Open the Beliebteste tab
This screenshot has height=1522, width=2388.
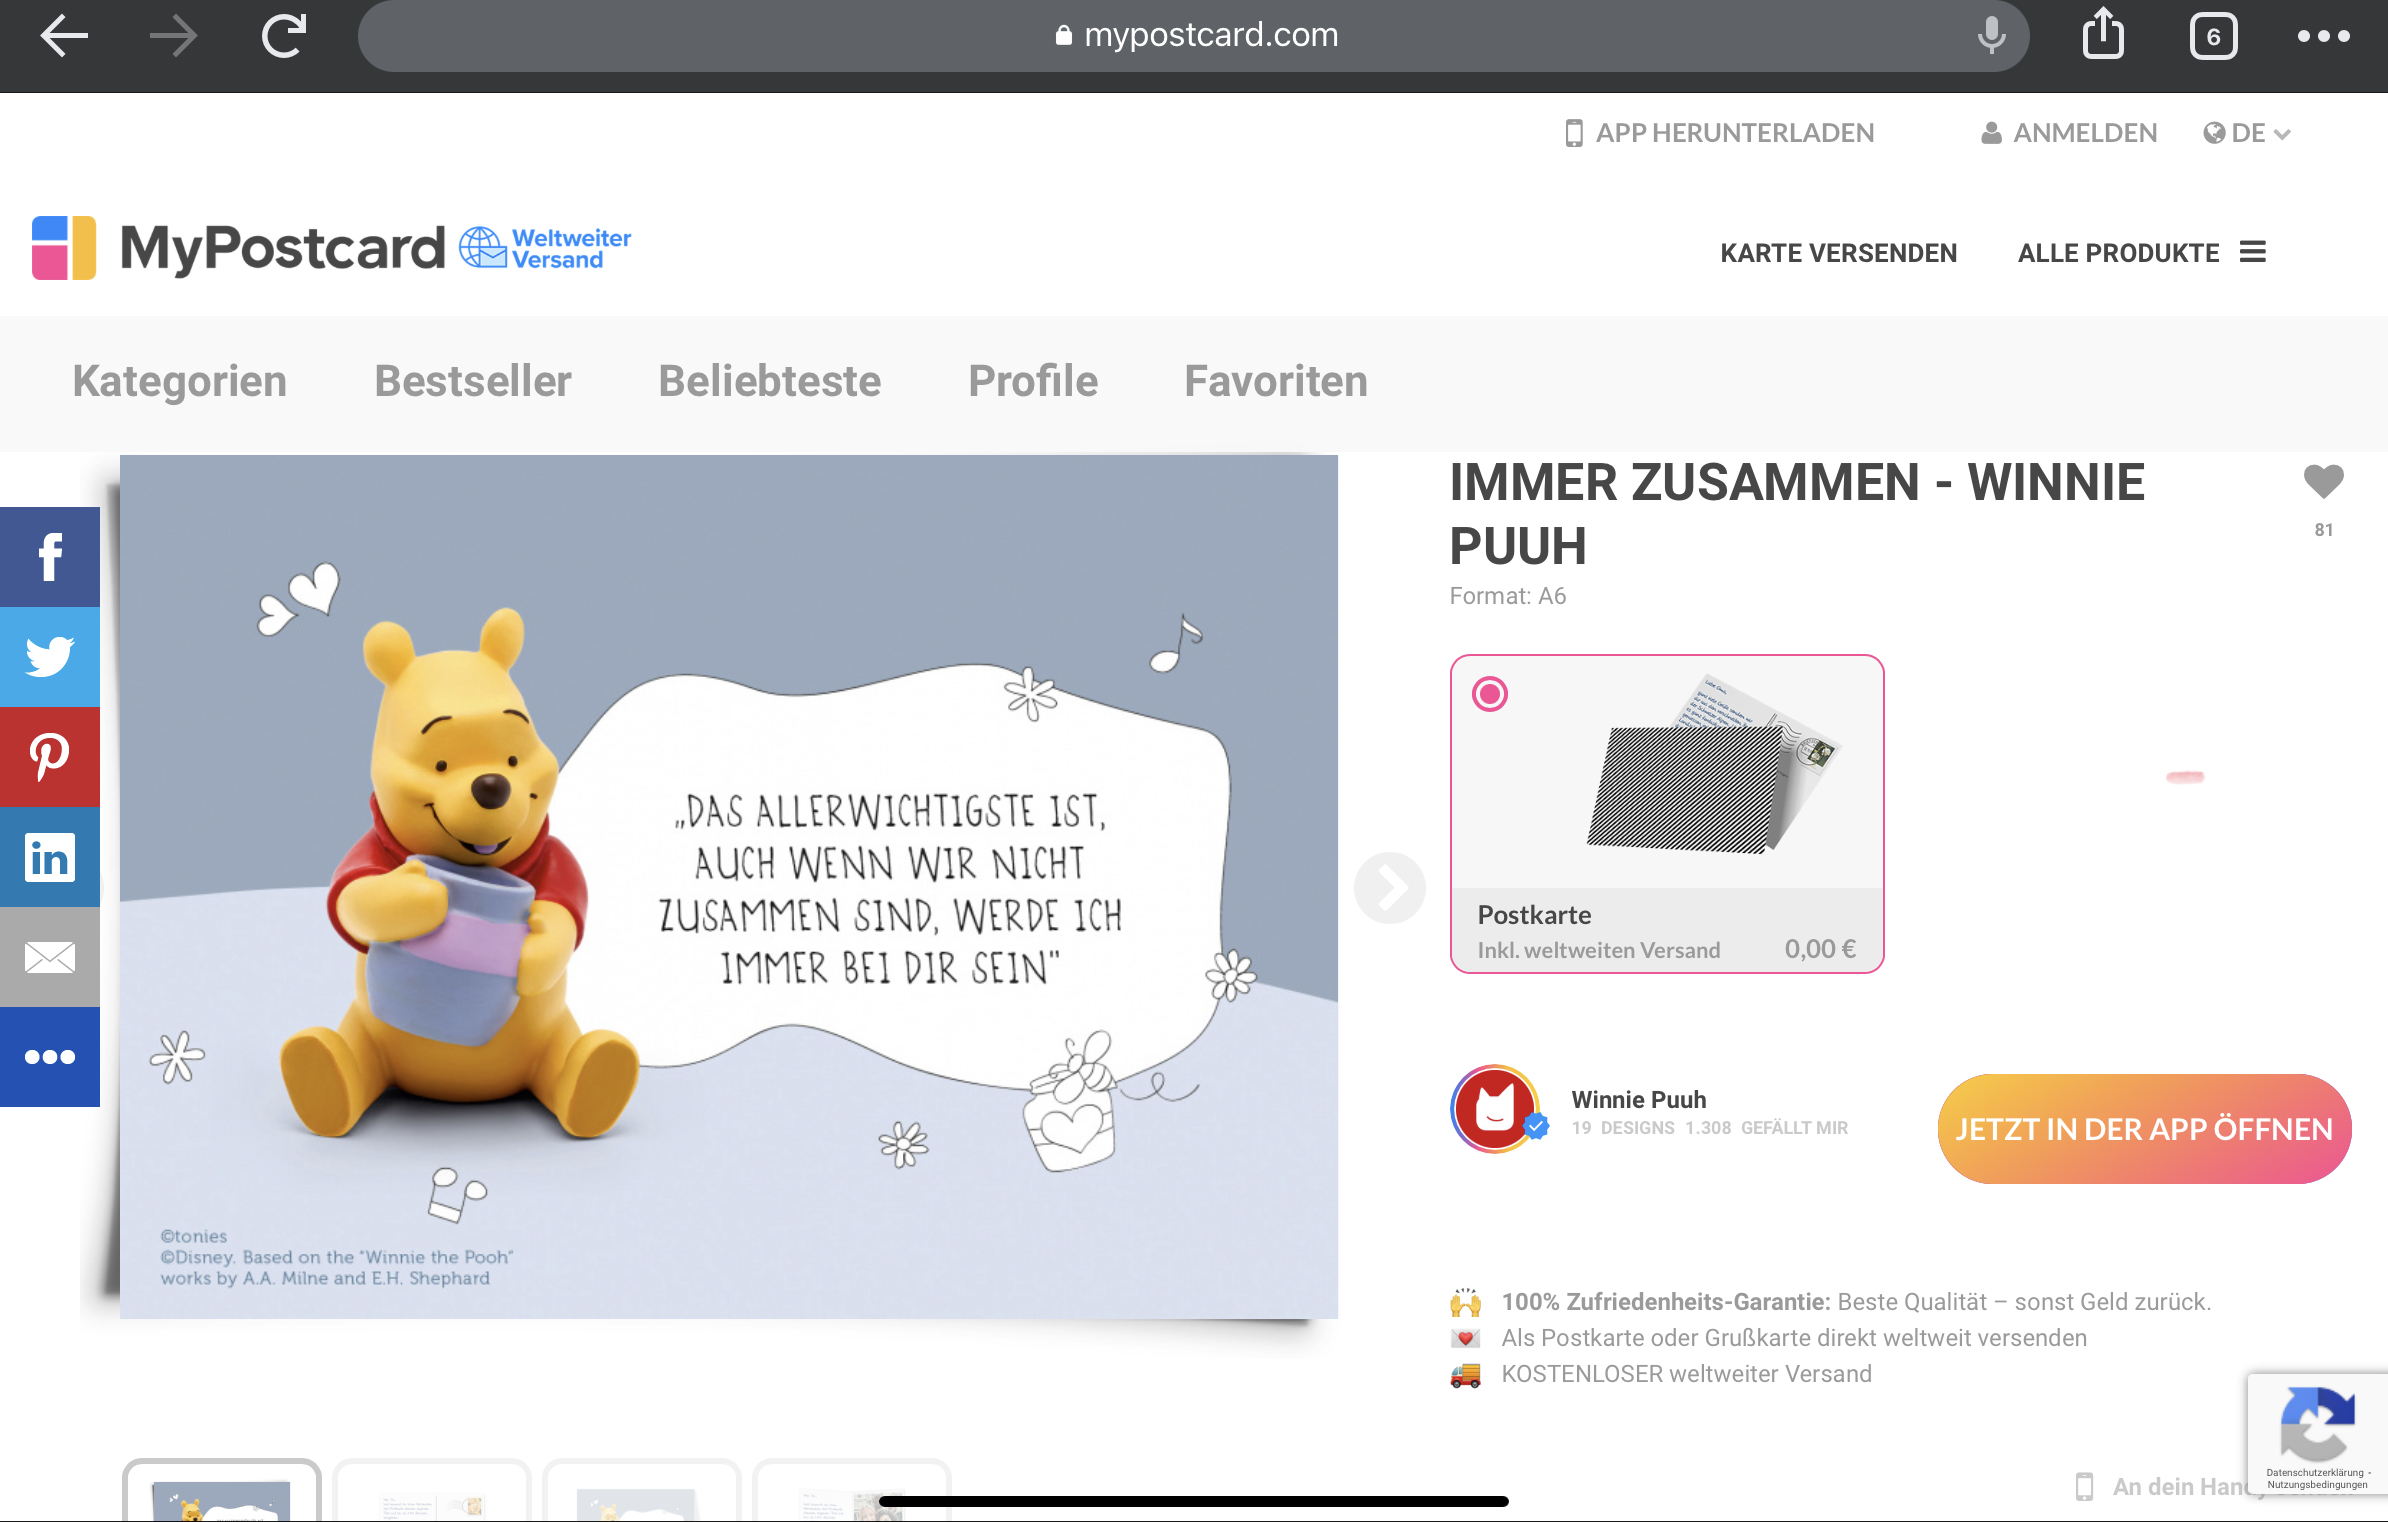pos(770,381)
